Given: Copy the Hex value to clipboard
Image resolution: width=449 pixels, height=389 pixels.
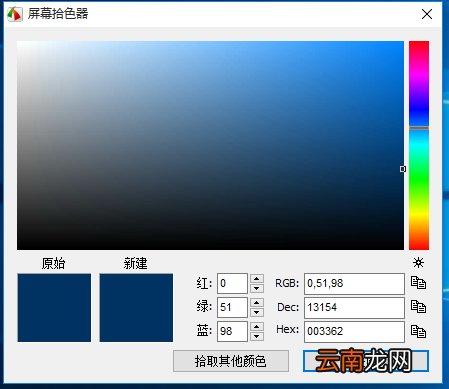Looking at the screenshot, I should pyautogui.click(x=418, y=331).
